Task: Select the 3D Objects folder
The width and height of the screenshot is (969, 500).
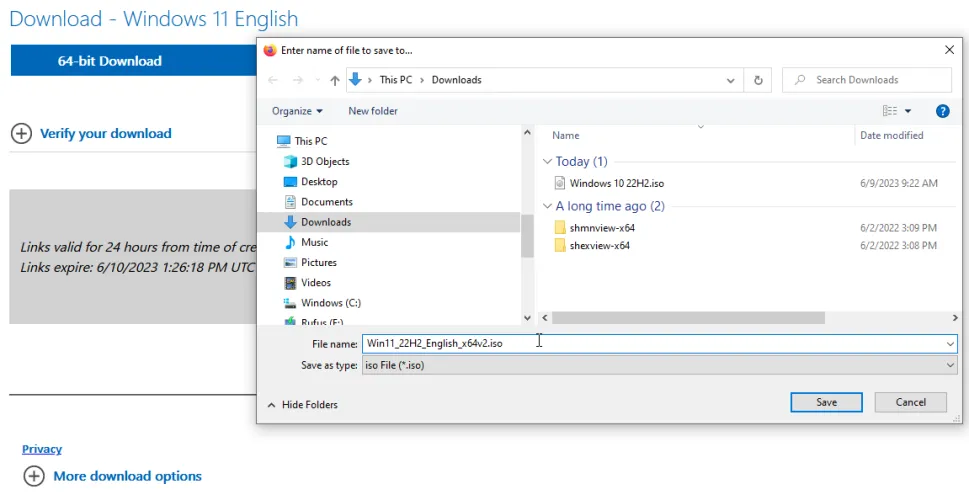Action: pyautogui.click(x=325, y=161)
